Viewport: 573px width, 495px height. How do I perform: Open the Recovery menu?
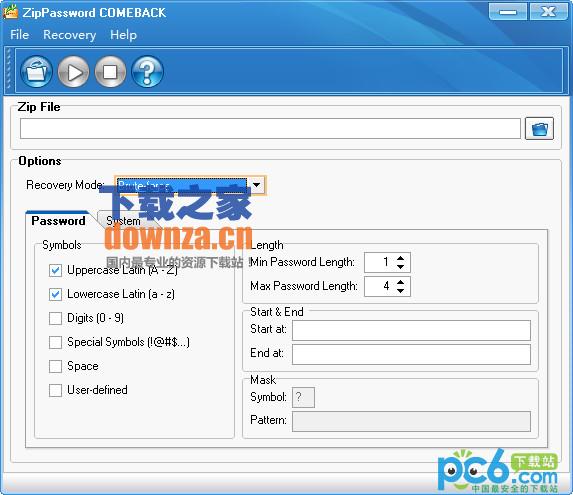coord(69,35)
